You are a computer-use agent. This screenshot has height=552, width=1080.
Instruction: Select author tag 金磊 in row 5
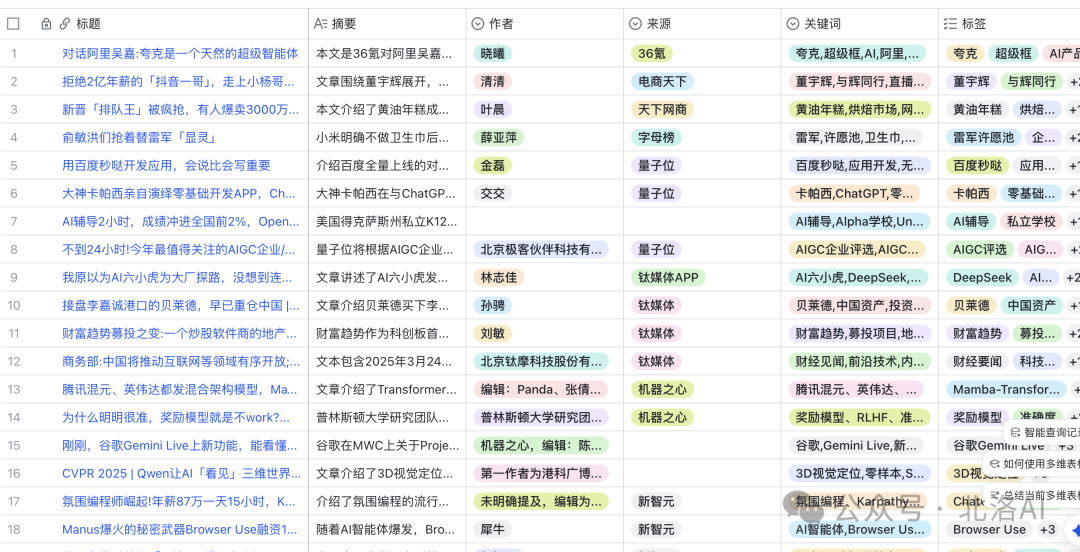pyautogui.click(x=492, y=165)
